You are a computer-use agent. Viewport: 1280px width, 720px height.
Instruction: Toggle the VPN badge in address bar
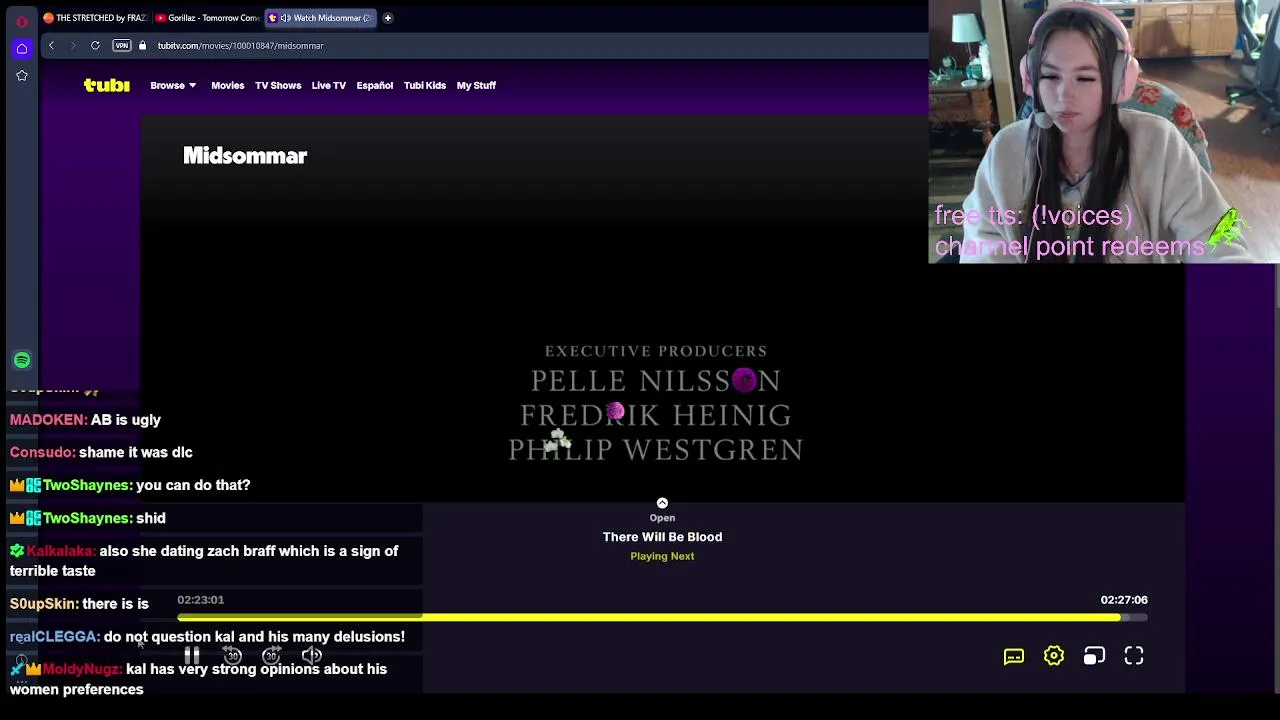coord(122,45)
